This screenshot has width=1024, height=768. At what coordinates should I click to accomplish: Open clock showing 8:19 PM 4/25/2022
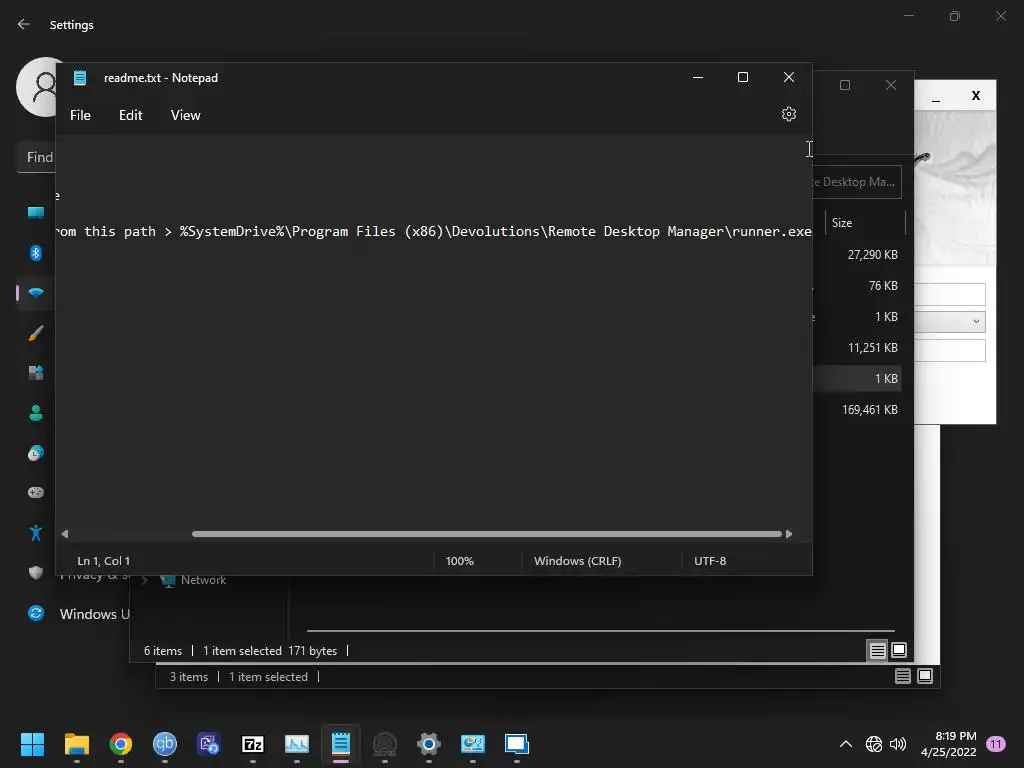(949, 744)
